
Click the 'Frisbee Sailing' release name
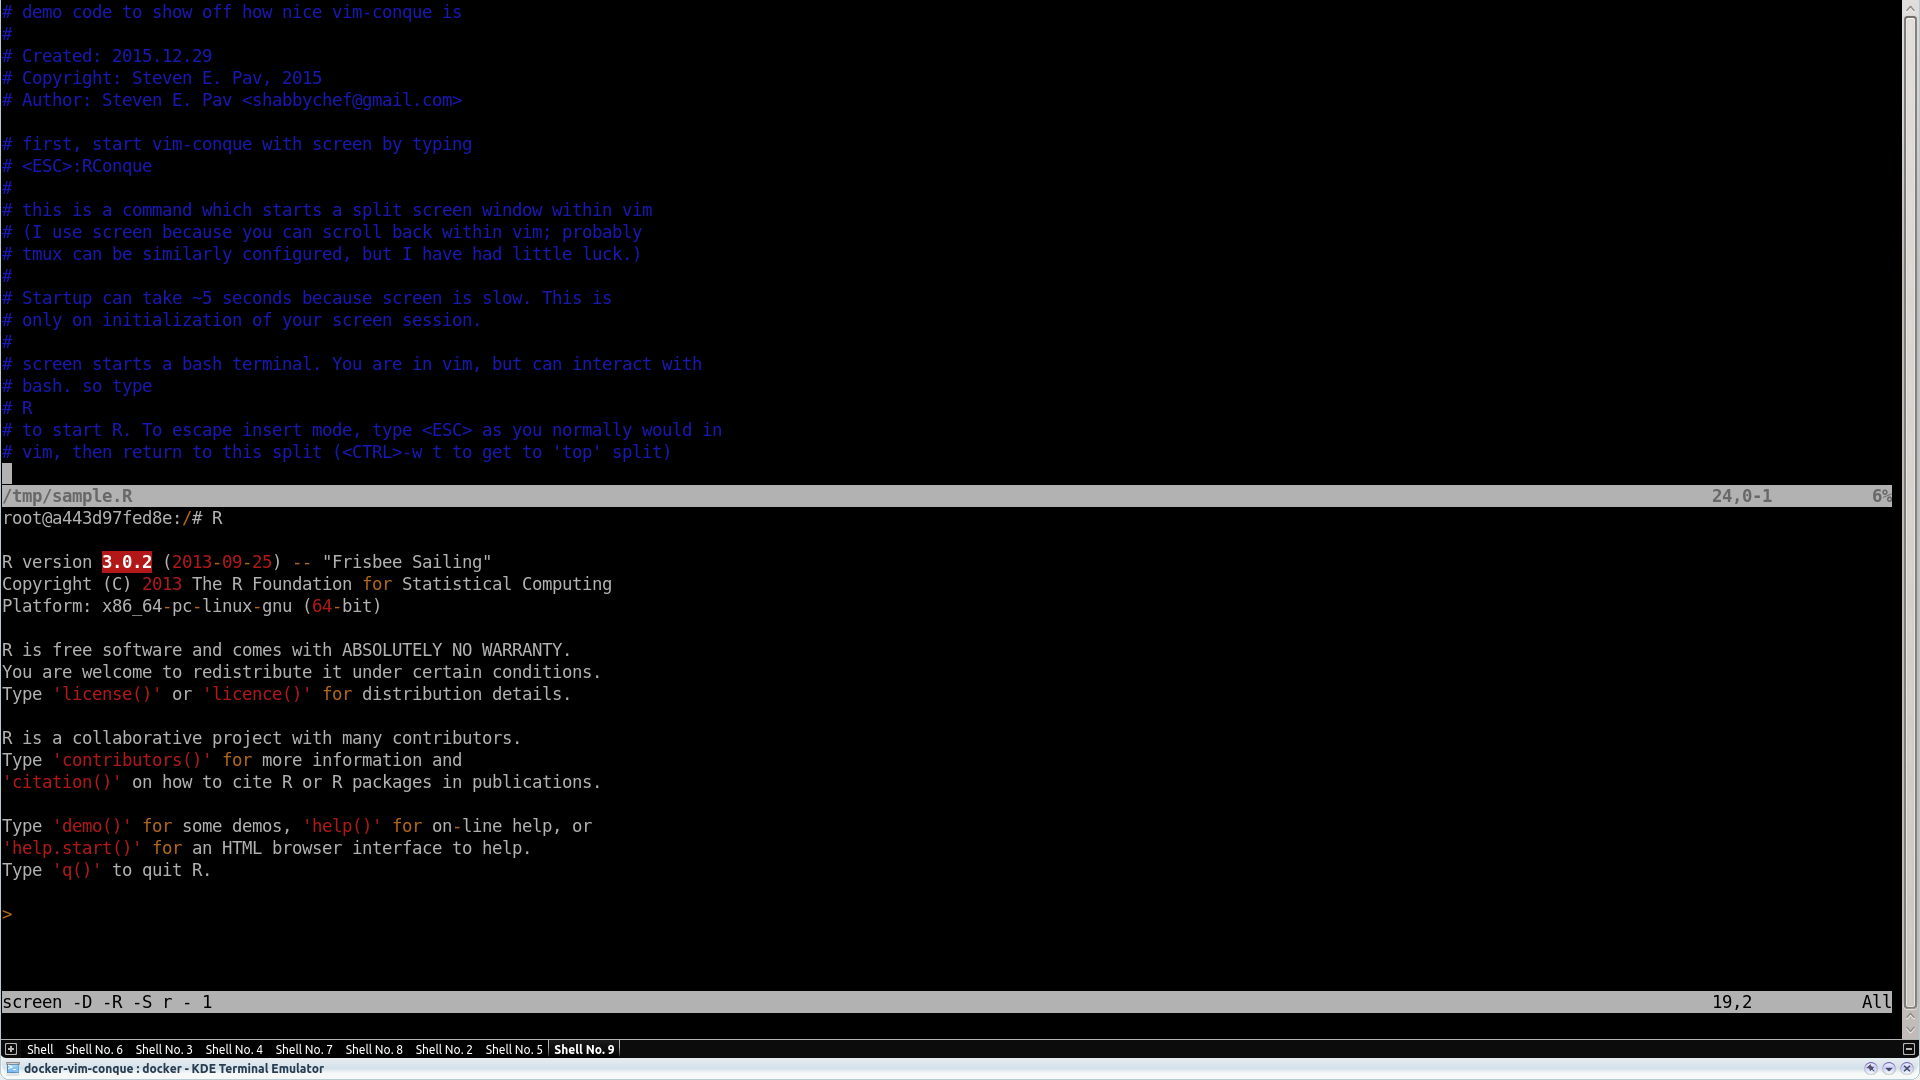click(x=407, y=562)
